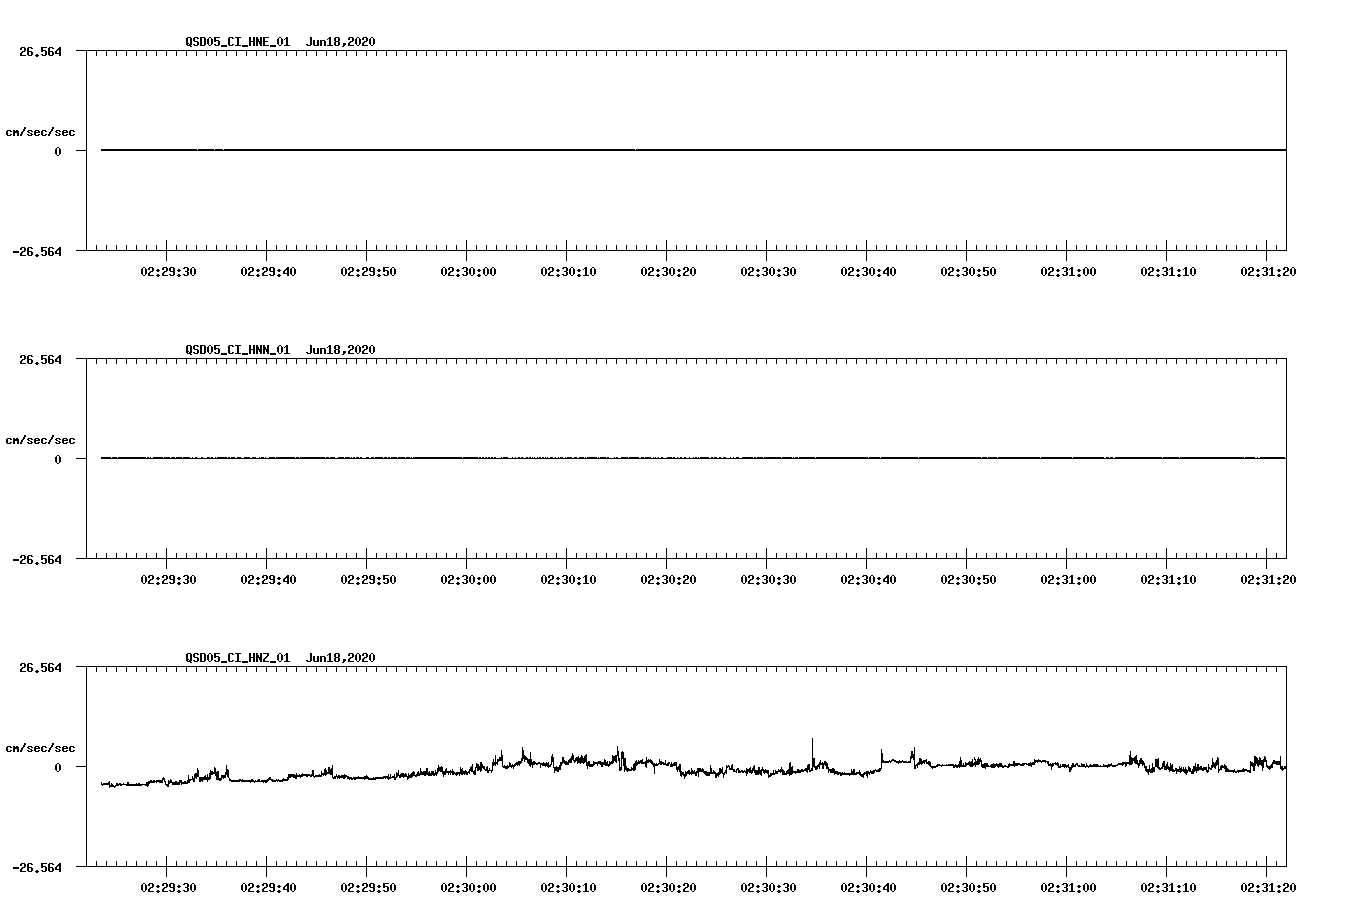Click the flat HNN trace line
This screenshot has width=1358, height=924.
click(693, 458)
